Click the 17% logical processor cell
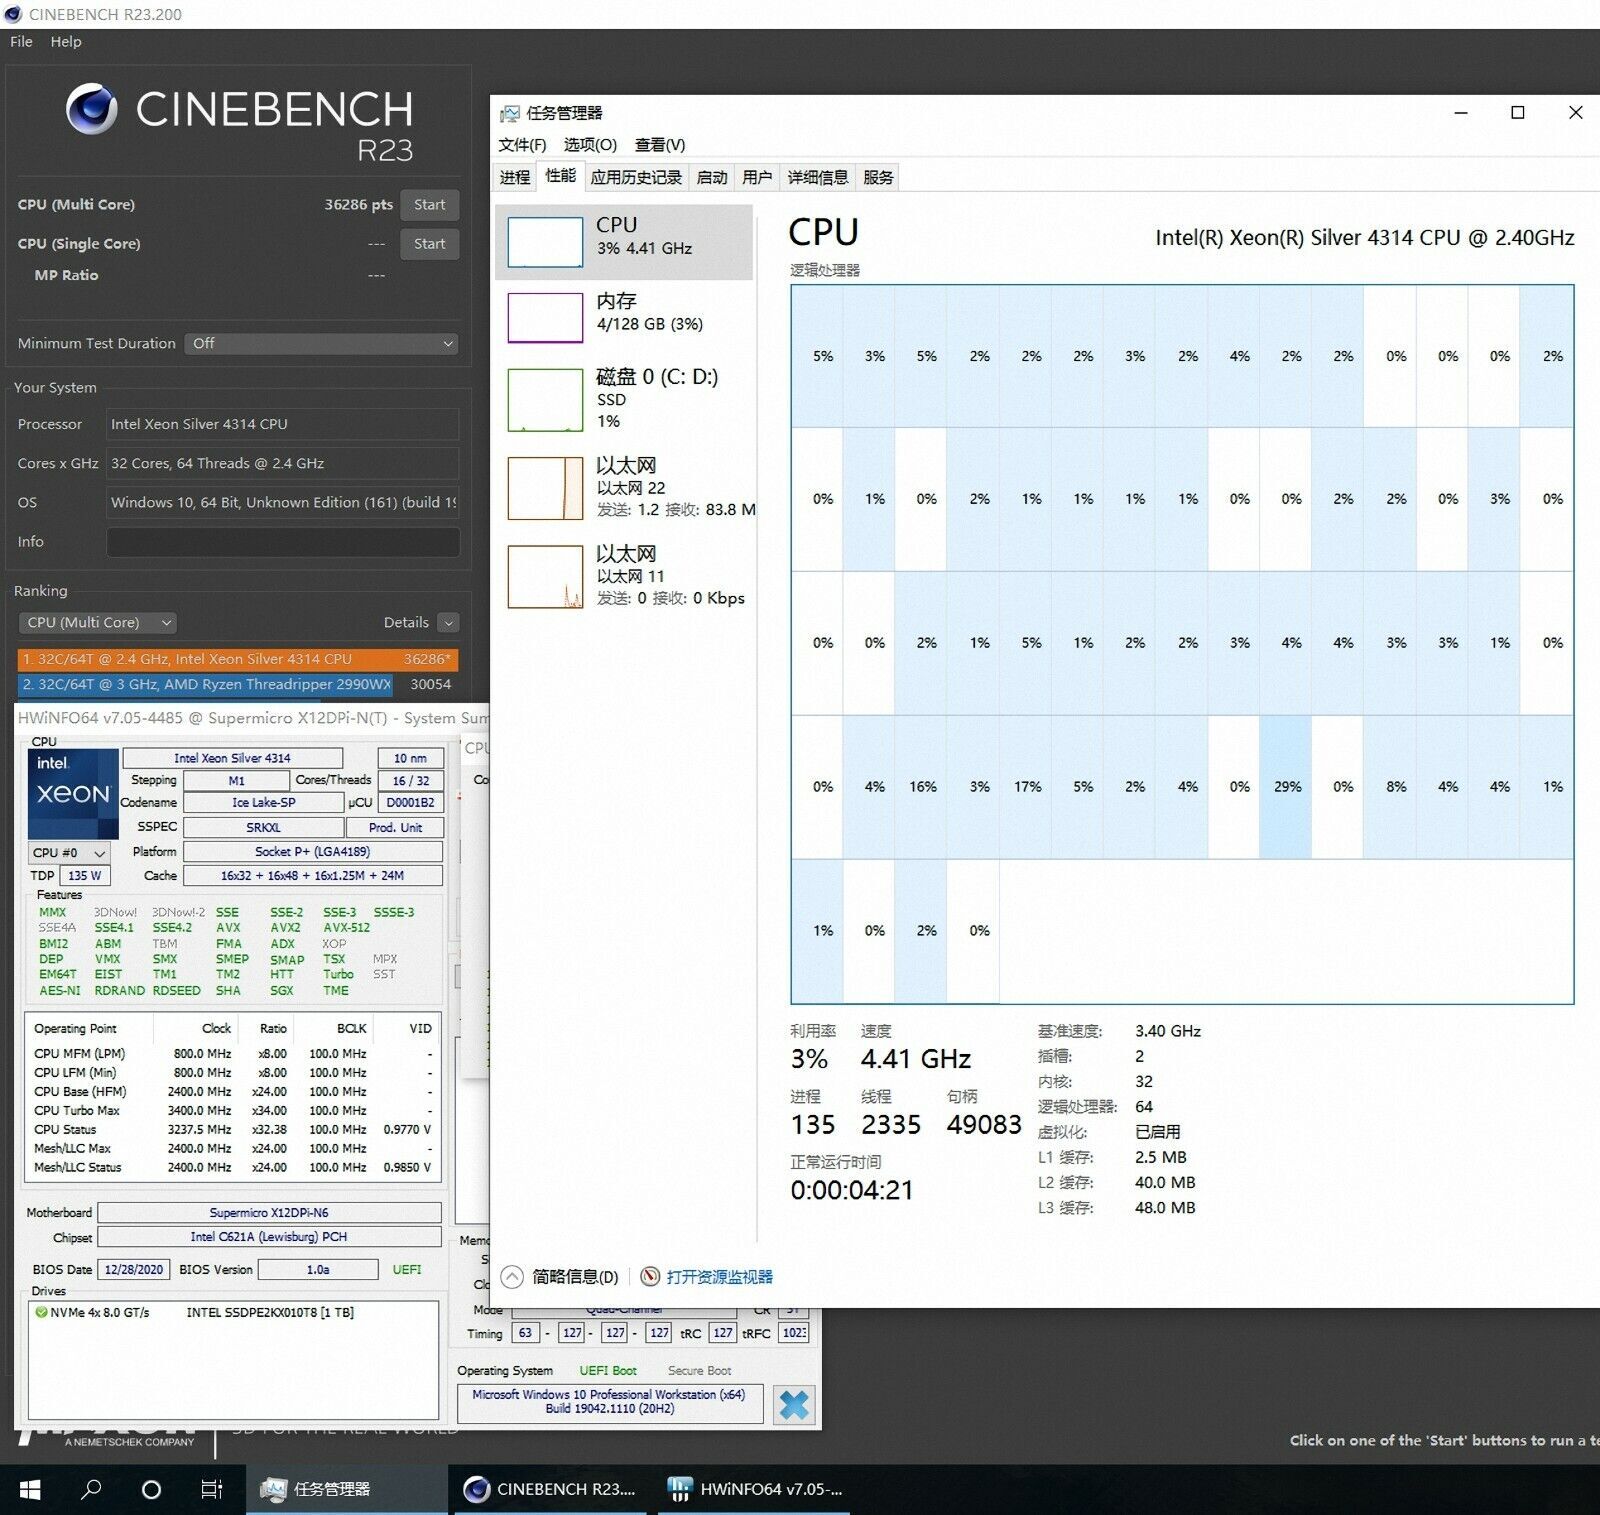Screen dimensions: 1600x1515 (1026, 787)
